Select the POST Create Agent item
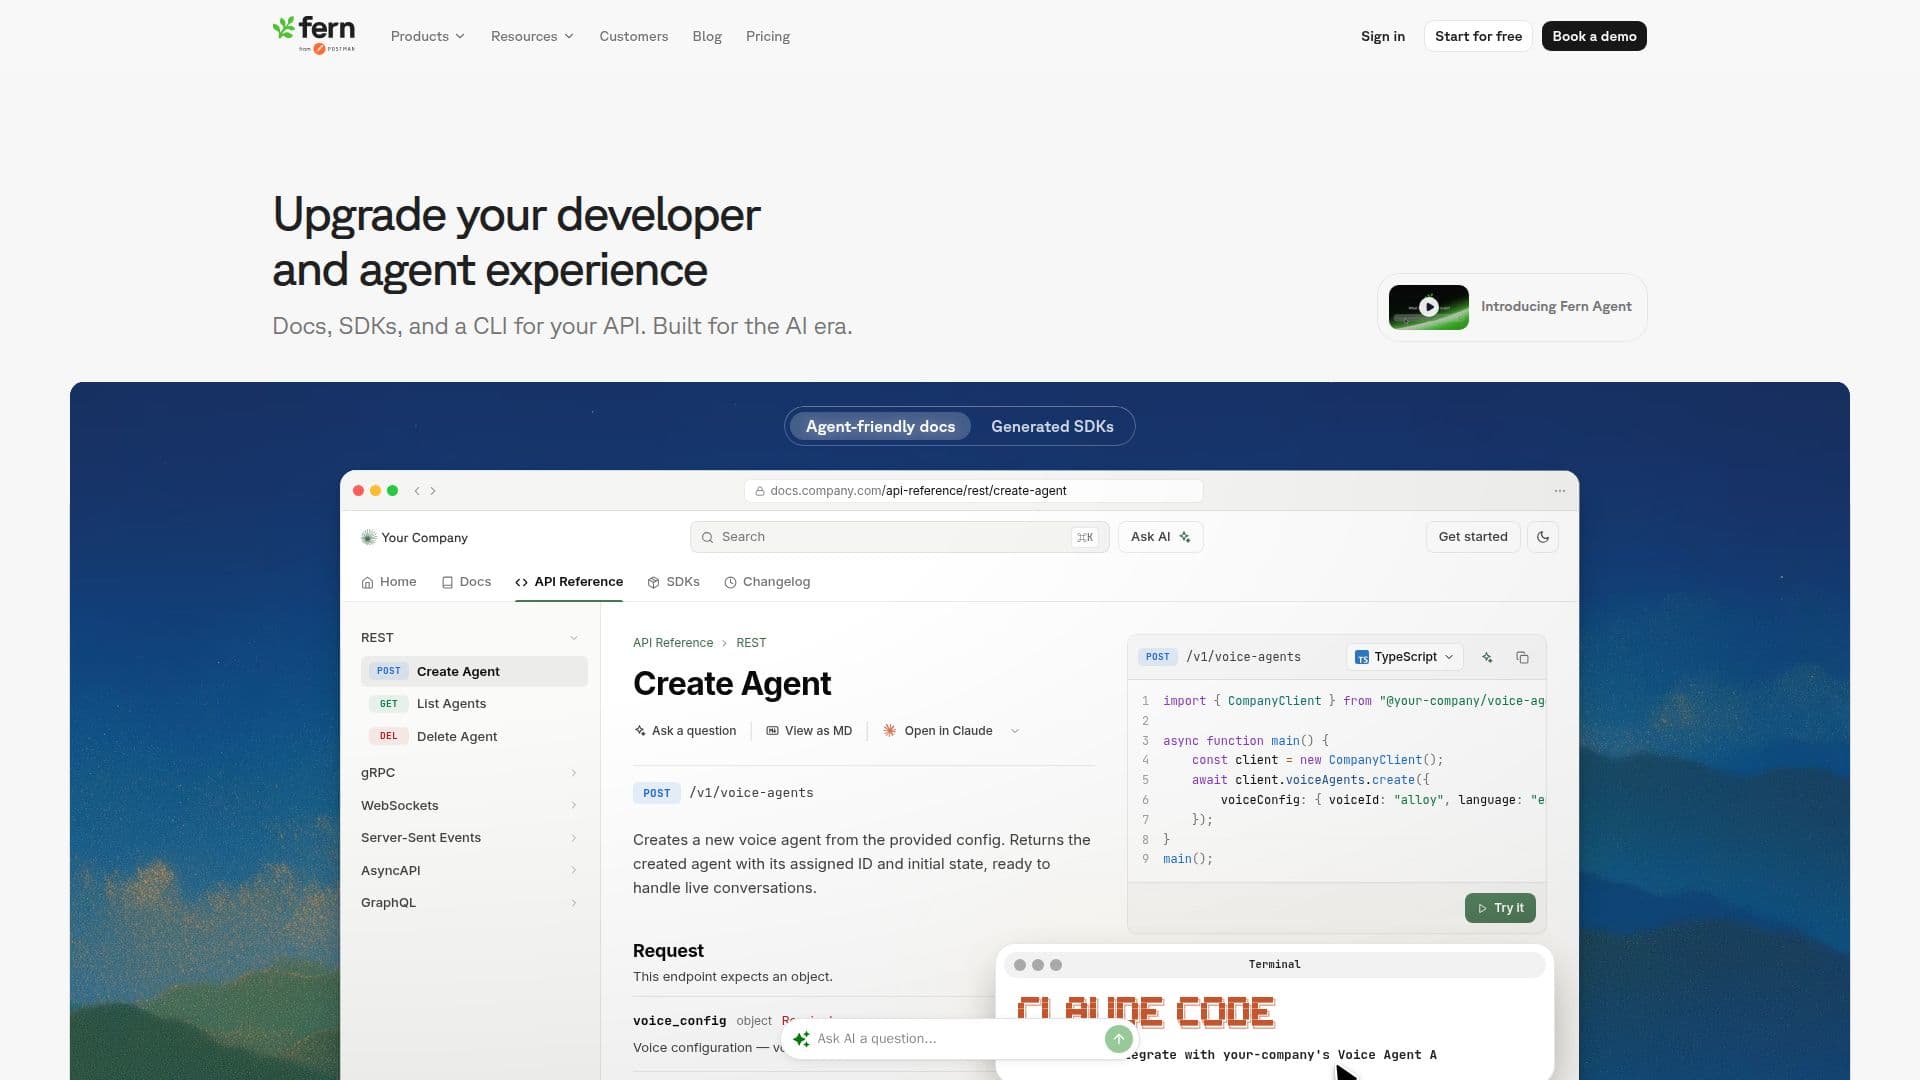This screenshot has width=1920, height=1080. pyautogui.click(x=474, y=671)
